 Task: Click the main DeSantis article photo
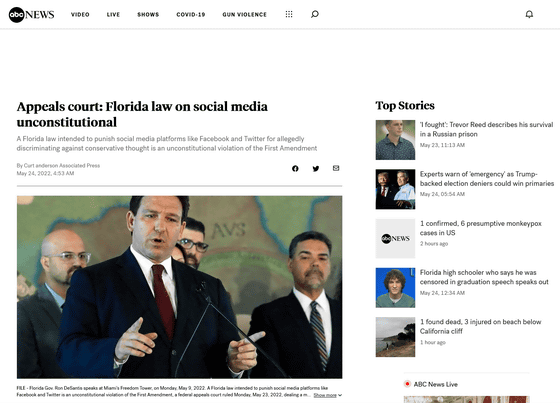[x=179, y=287]
